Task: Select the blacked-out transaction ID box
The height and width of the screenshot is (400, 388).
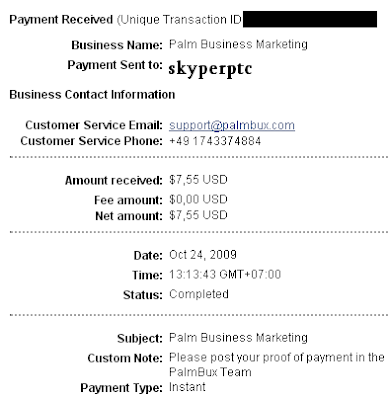Action: point(310,19)
